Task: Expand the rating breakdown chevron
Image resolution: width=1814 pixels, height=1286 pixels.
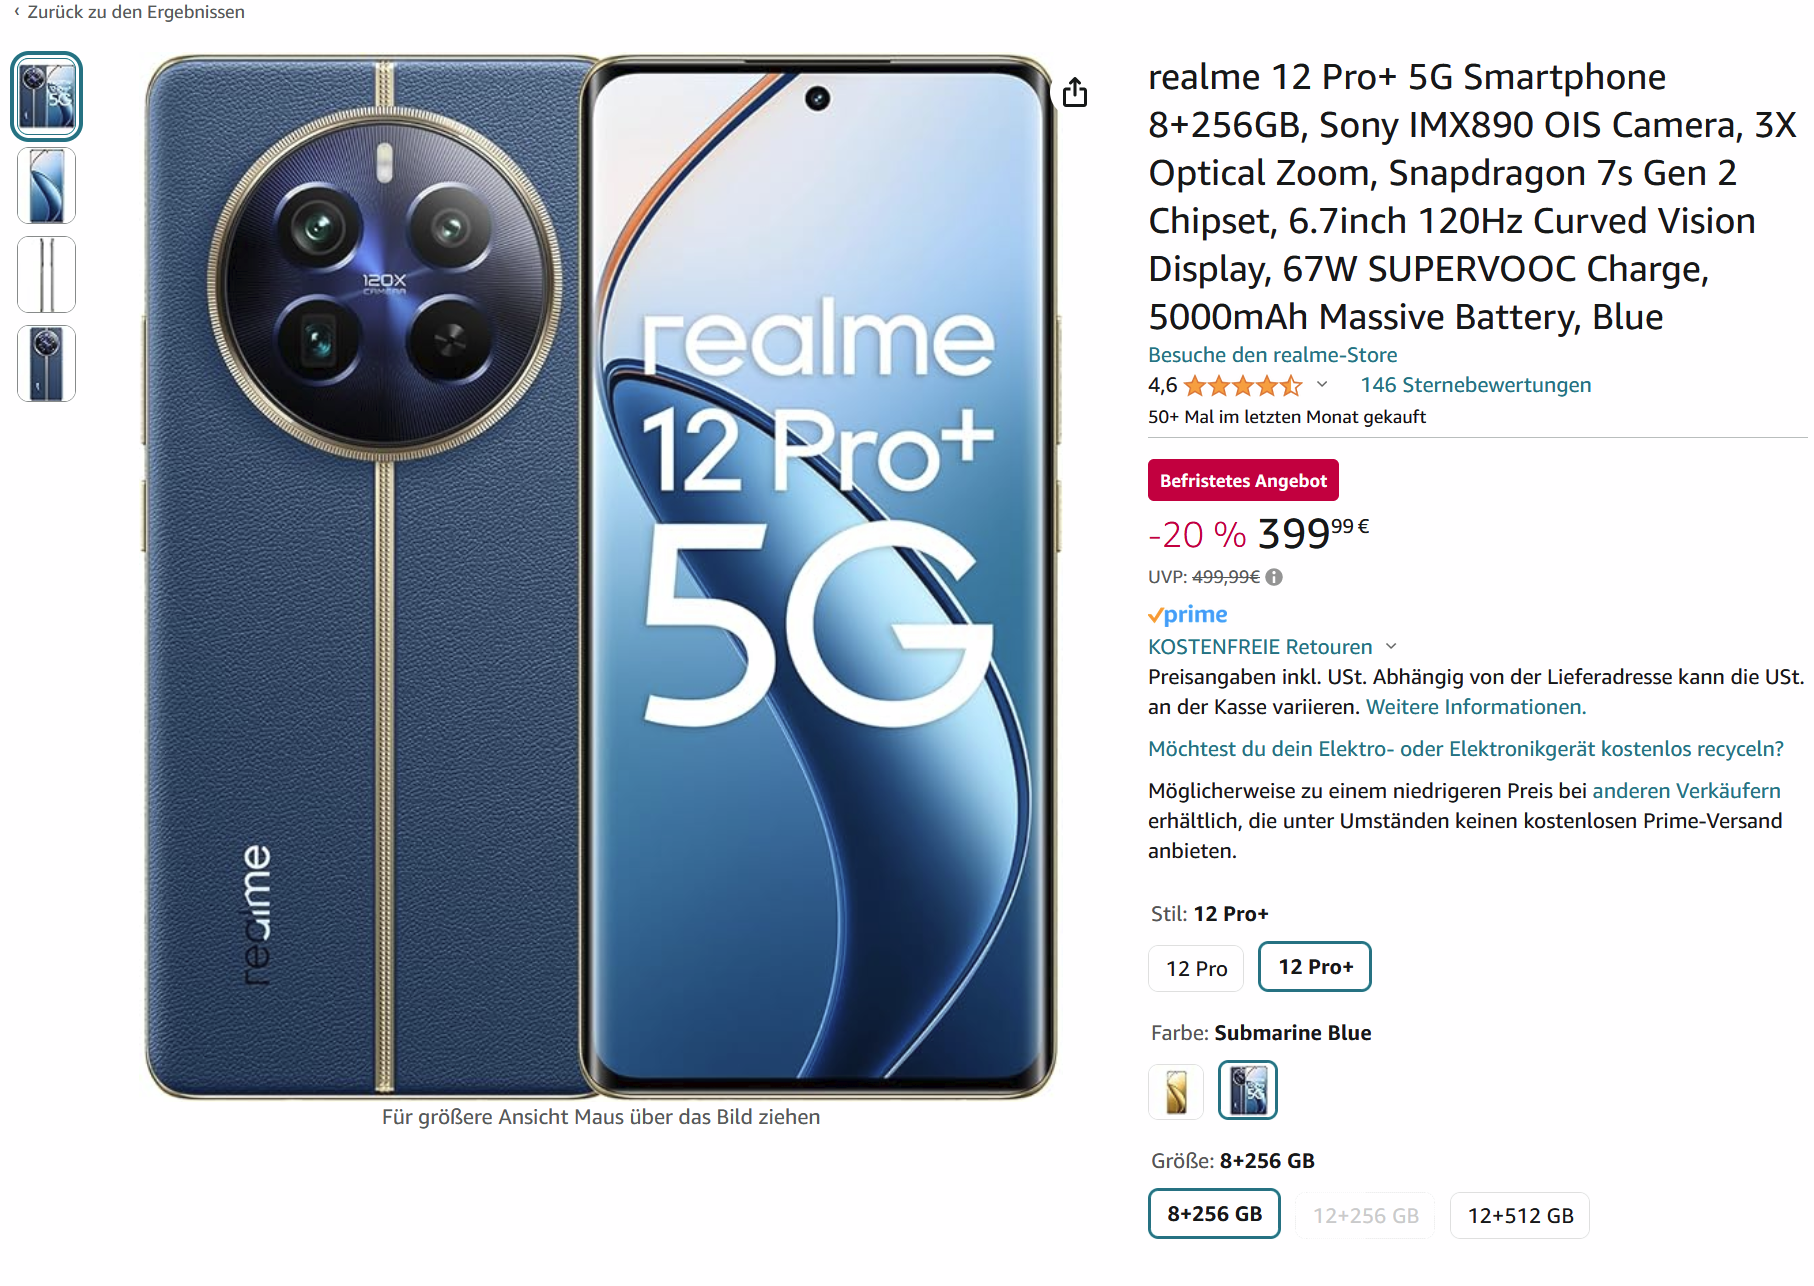Action: coord(1322,385)
